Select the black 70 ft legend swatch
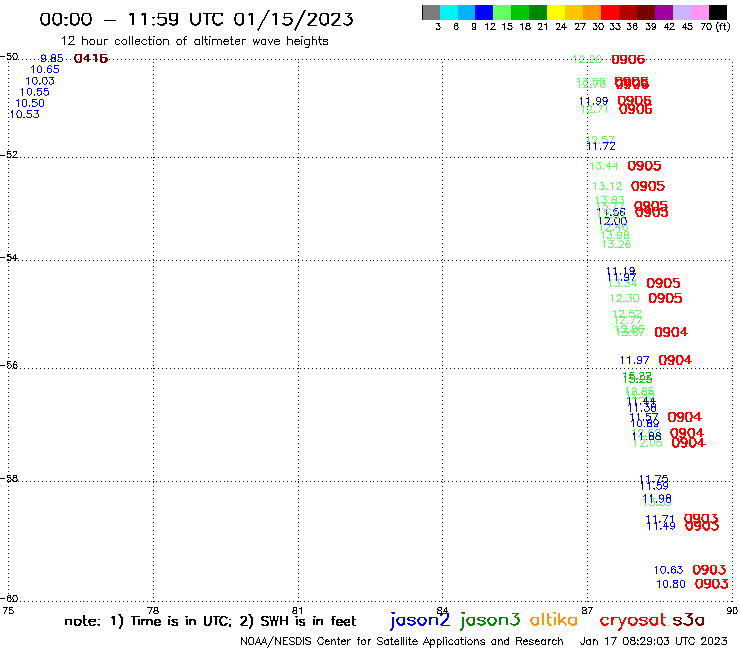Viewport: 740px width, 650px height. [717, 12]
